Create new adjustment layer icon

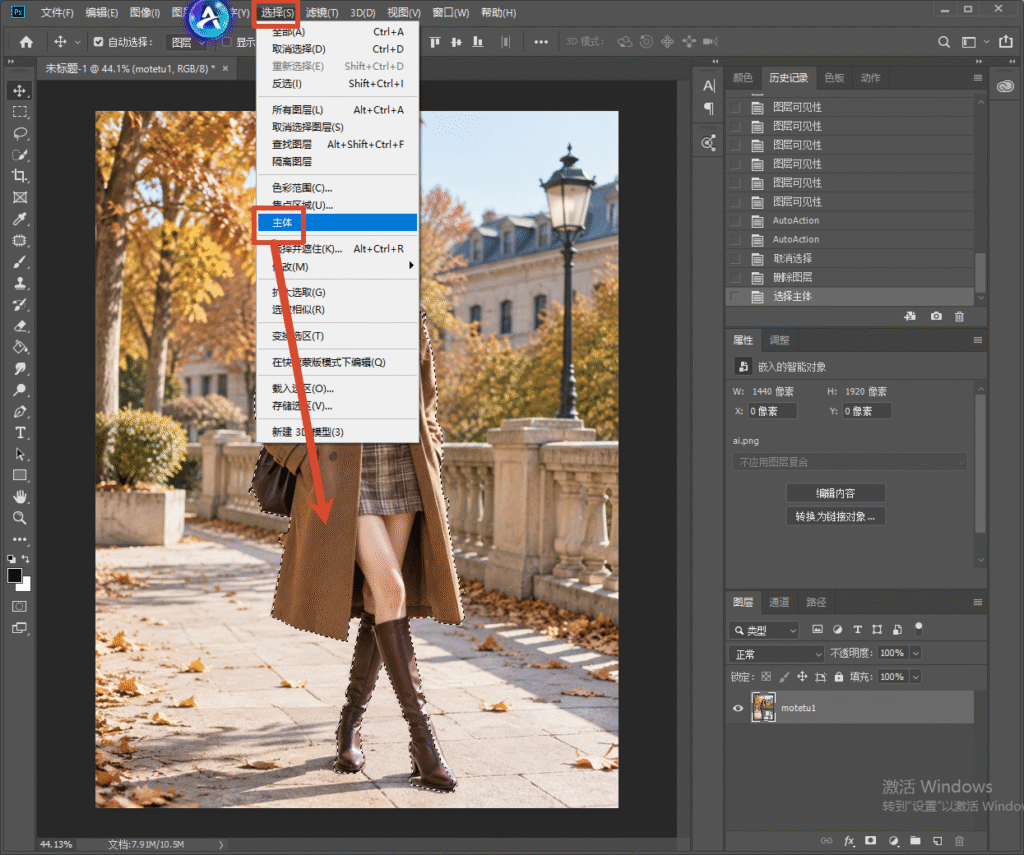(893, 841)
